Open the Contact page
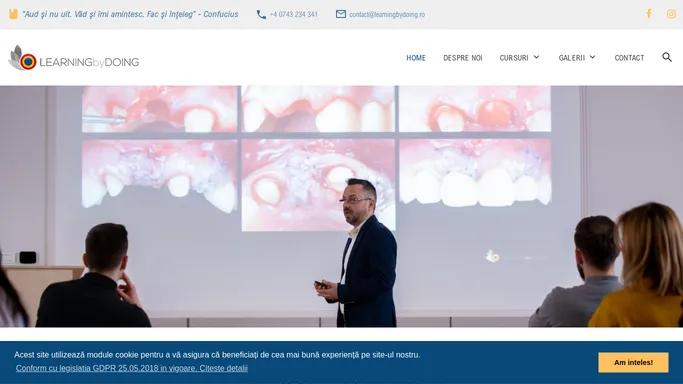The height and width of the screenshot is (384, 683). 629,57
